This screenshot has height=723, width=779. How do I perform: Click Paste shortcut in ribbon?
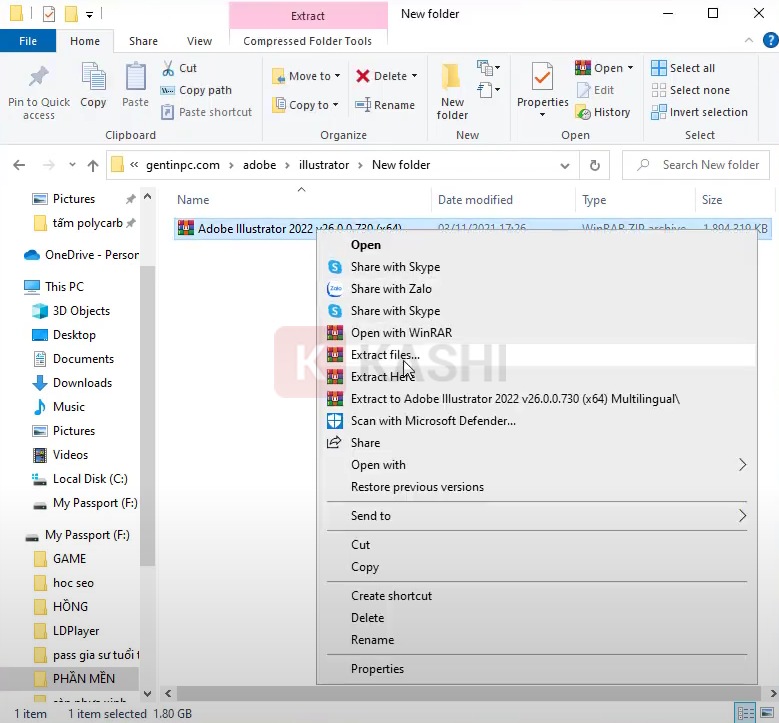coord(206,112)
